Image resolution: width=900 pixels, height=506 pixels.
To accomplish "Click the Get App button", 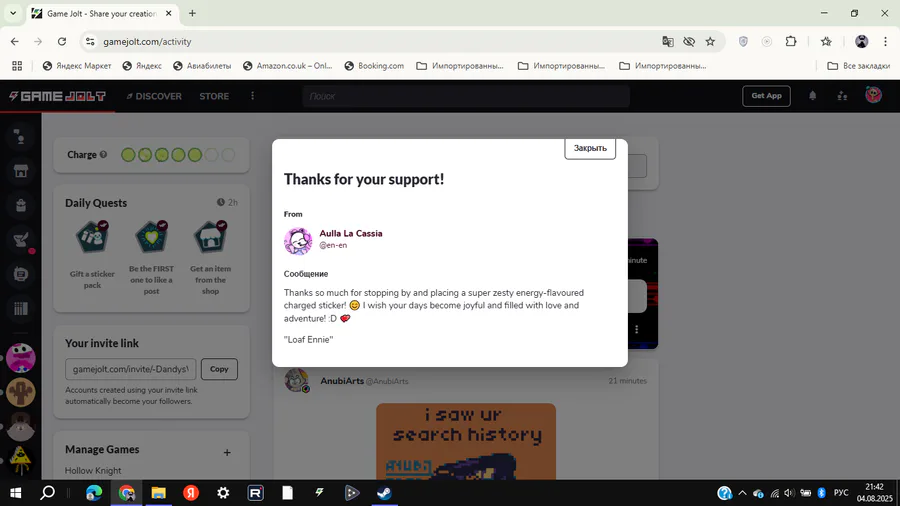I will pos(766,96).
